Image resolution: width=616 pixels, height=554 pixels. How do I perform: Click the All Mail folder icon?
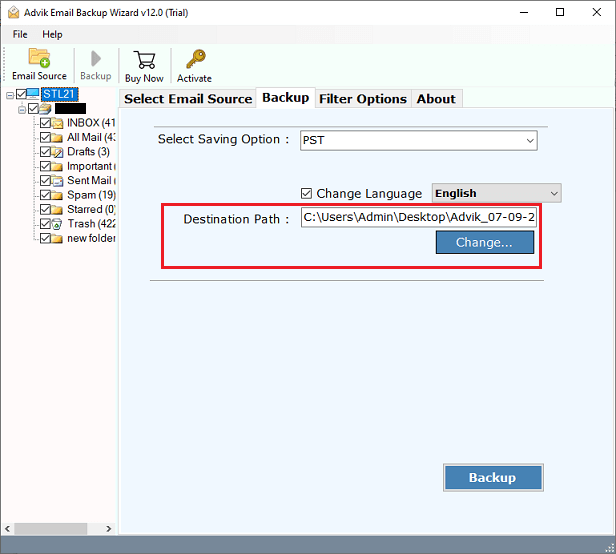pos(57,138)
